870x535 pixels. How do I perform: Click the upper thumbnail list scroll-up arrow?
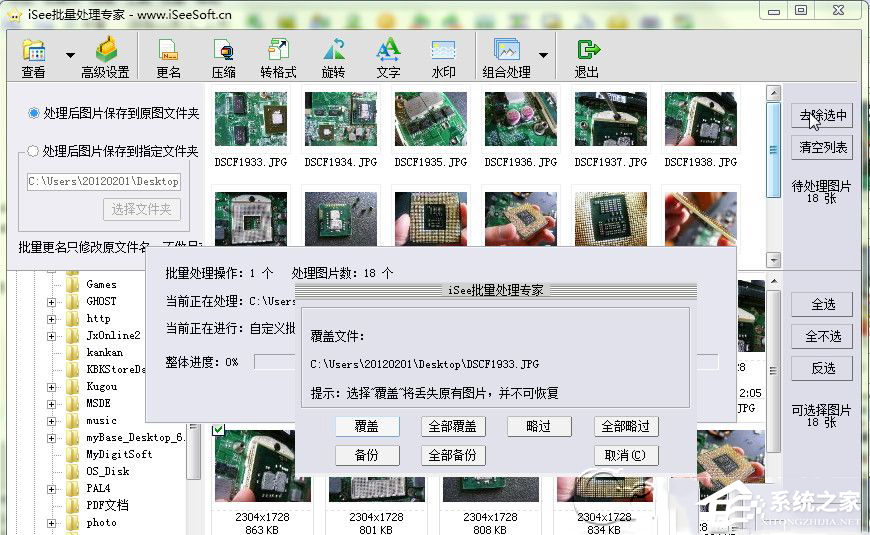(773, 93)
